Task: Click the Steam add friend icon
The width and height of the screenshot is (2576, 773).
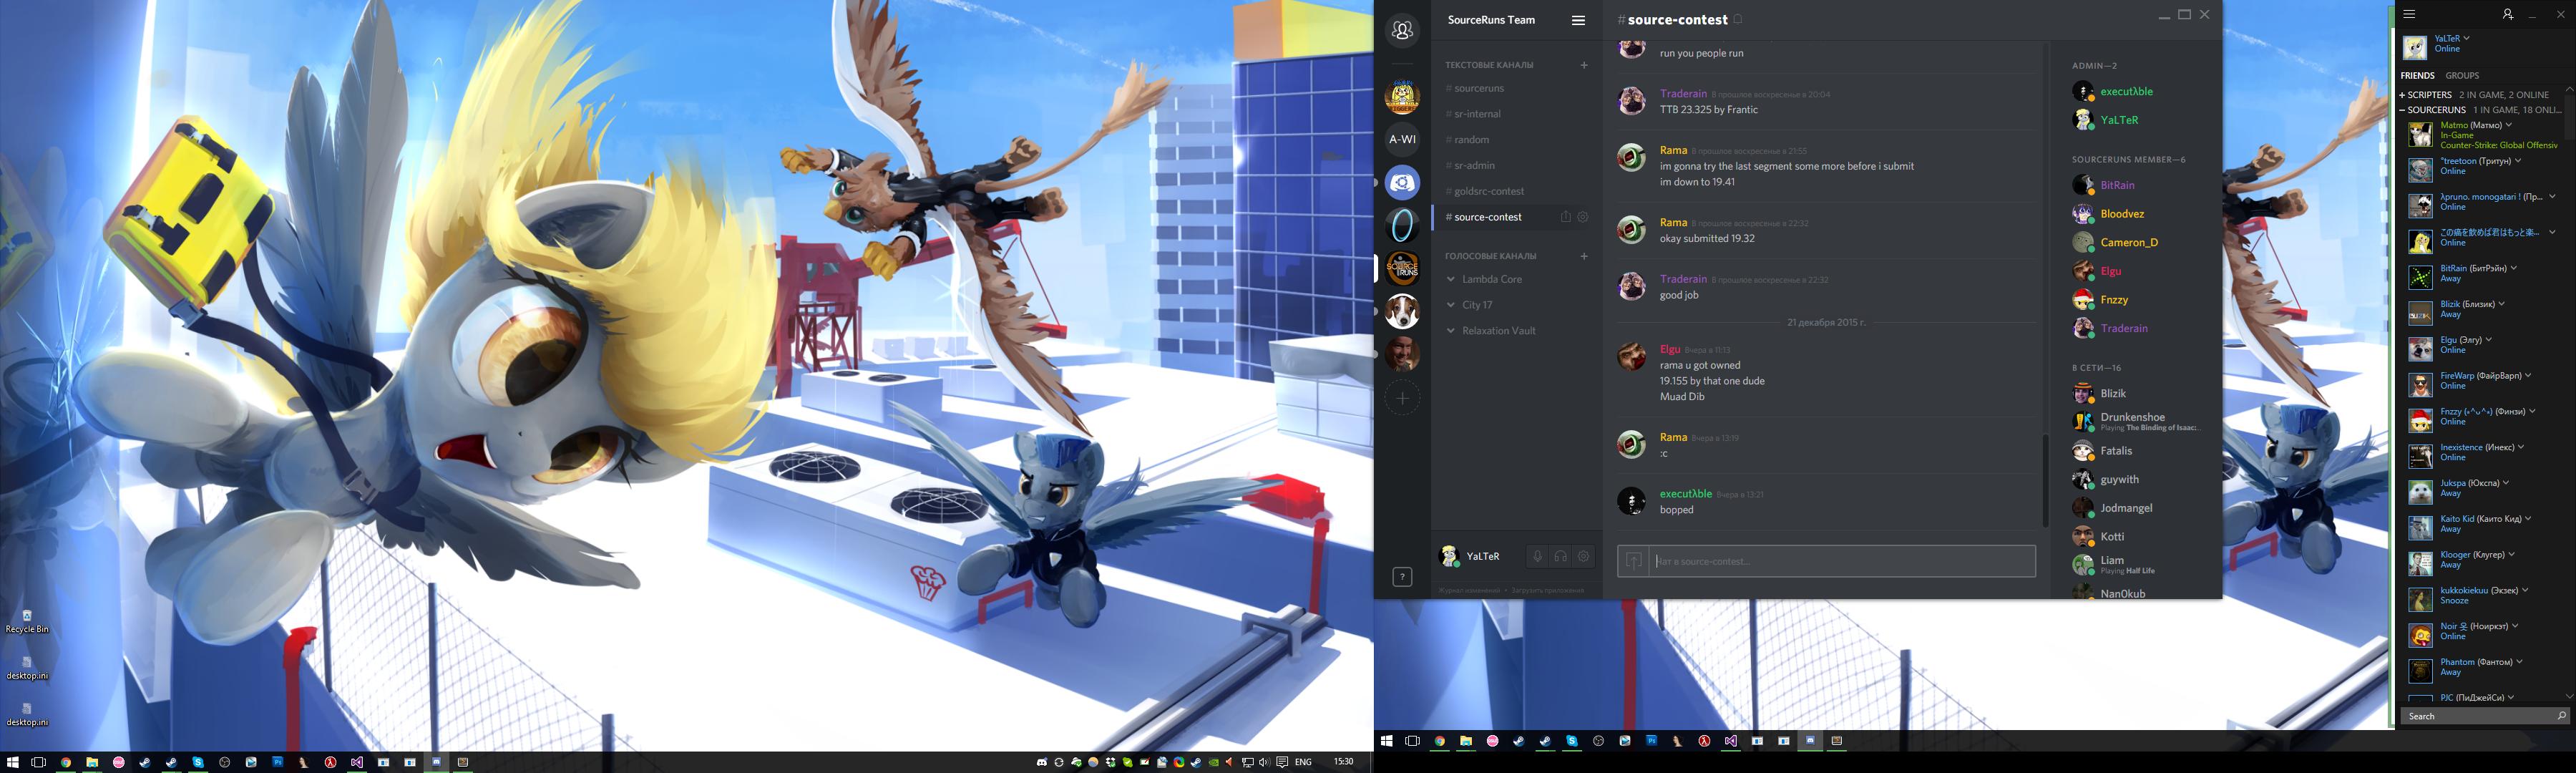Action: tap(2508, 14)
